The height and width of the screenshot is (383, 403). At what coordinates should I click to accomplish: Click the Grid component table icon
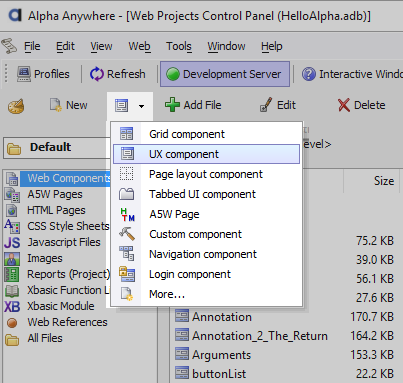pos(127,134)
